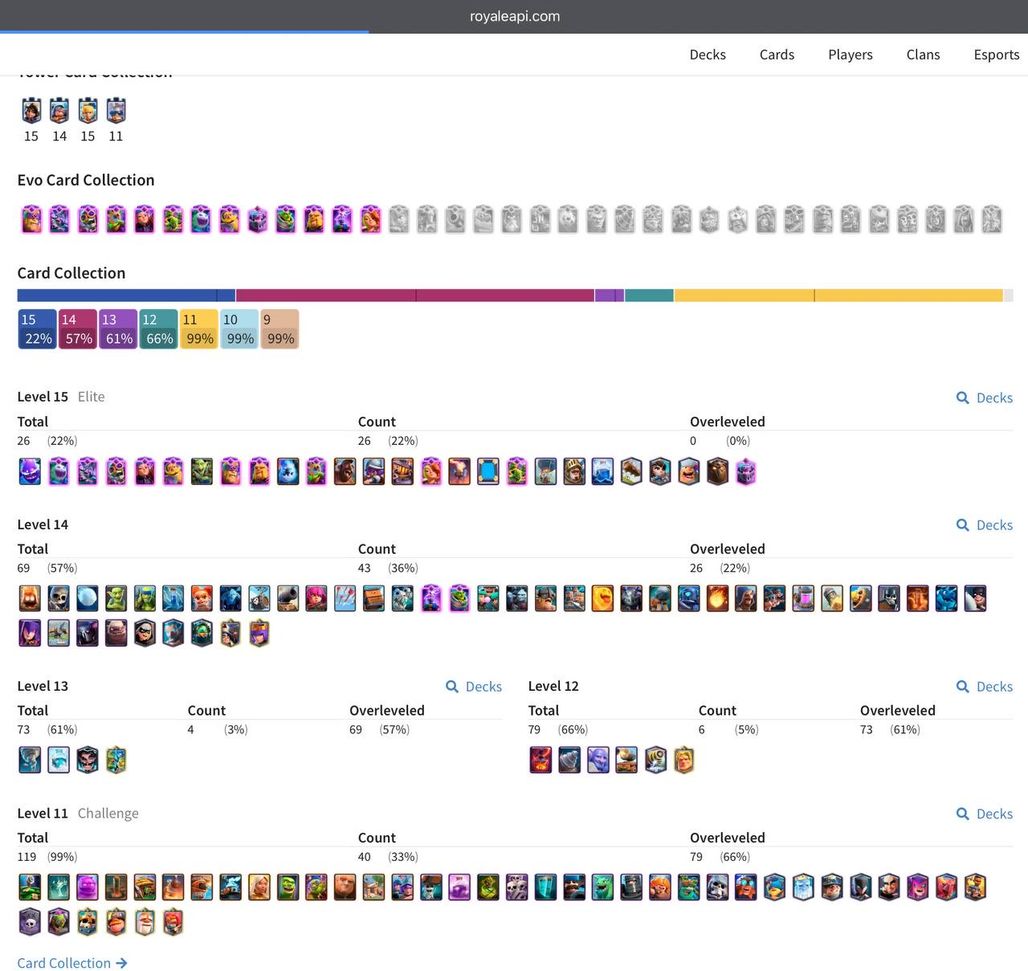This screenshot has height=971, width=1028.
Task: Click the yellow level 11 badge showing 99%
Action: (x=199, y=329)
